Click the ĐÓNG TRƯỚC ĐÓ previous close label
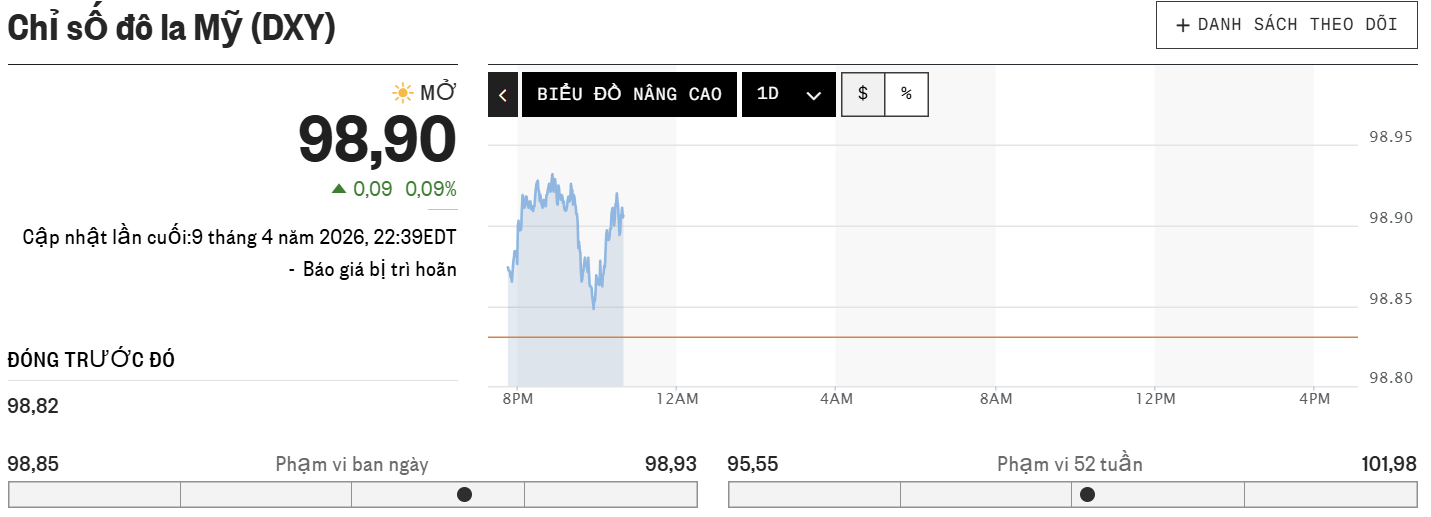Image resolution: width=1431 pixels, height=517 pixels. point(91,360)
